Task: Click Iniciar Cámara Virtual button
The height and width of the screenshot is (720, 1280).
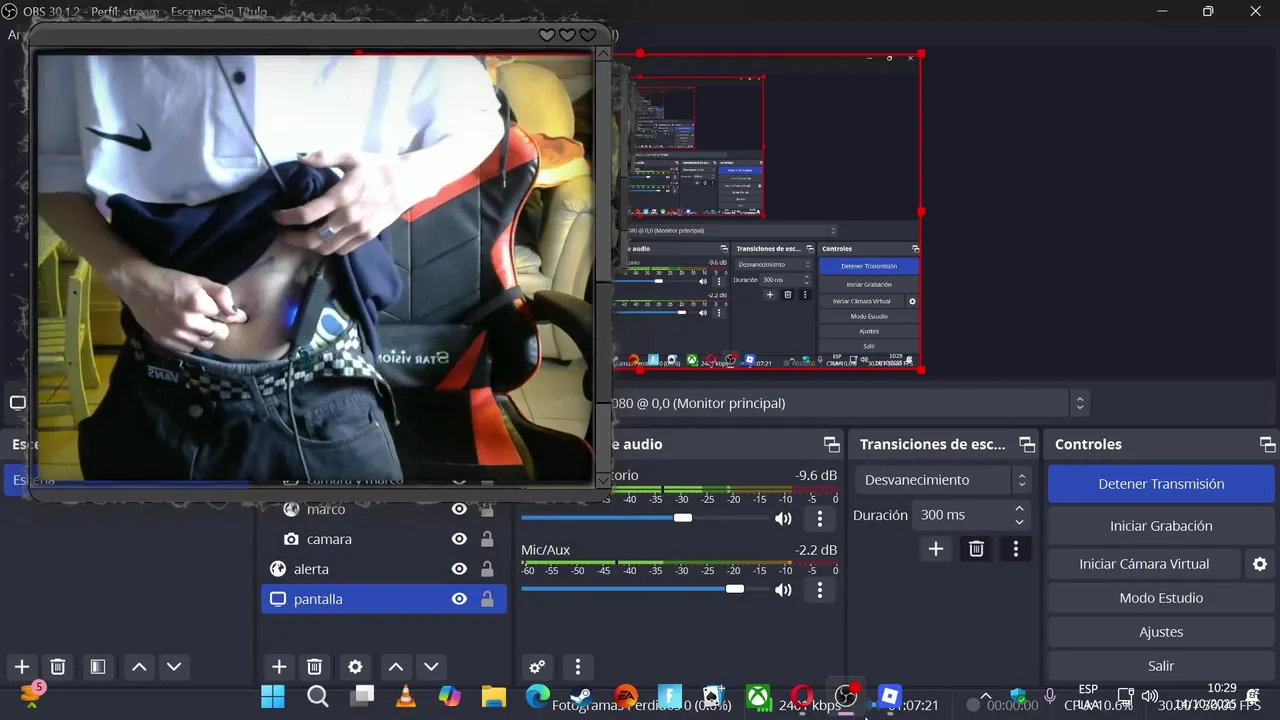Action: point(1144,564)
